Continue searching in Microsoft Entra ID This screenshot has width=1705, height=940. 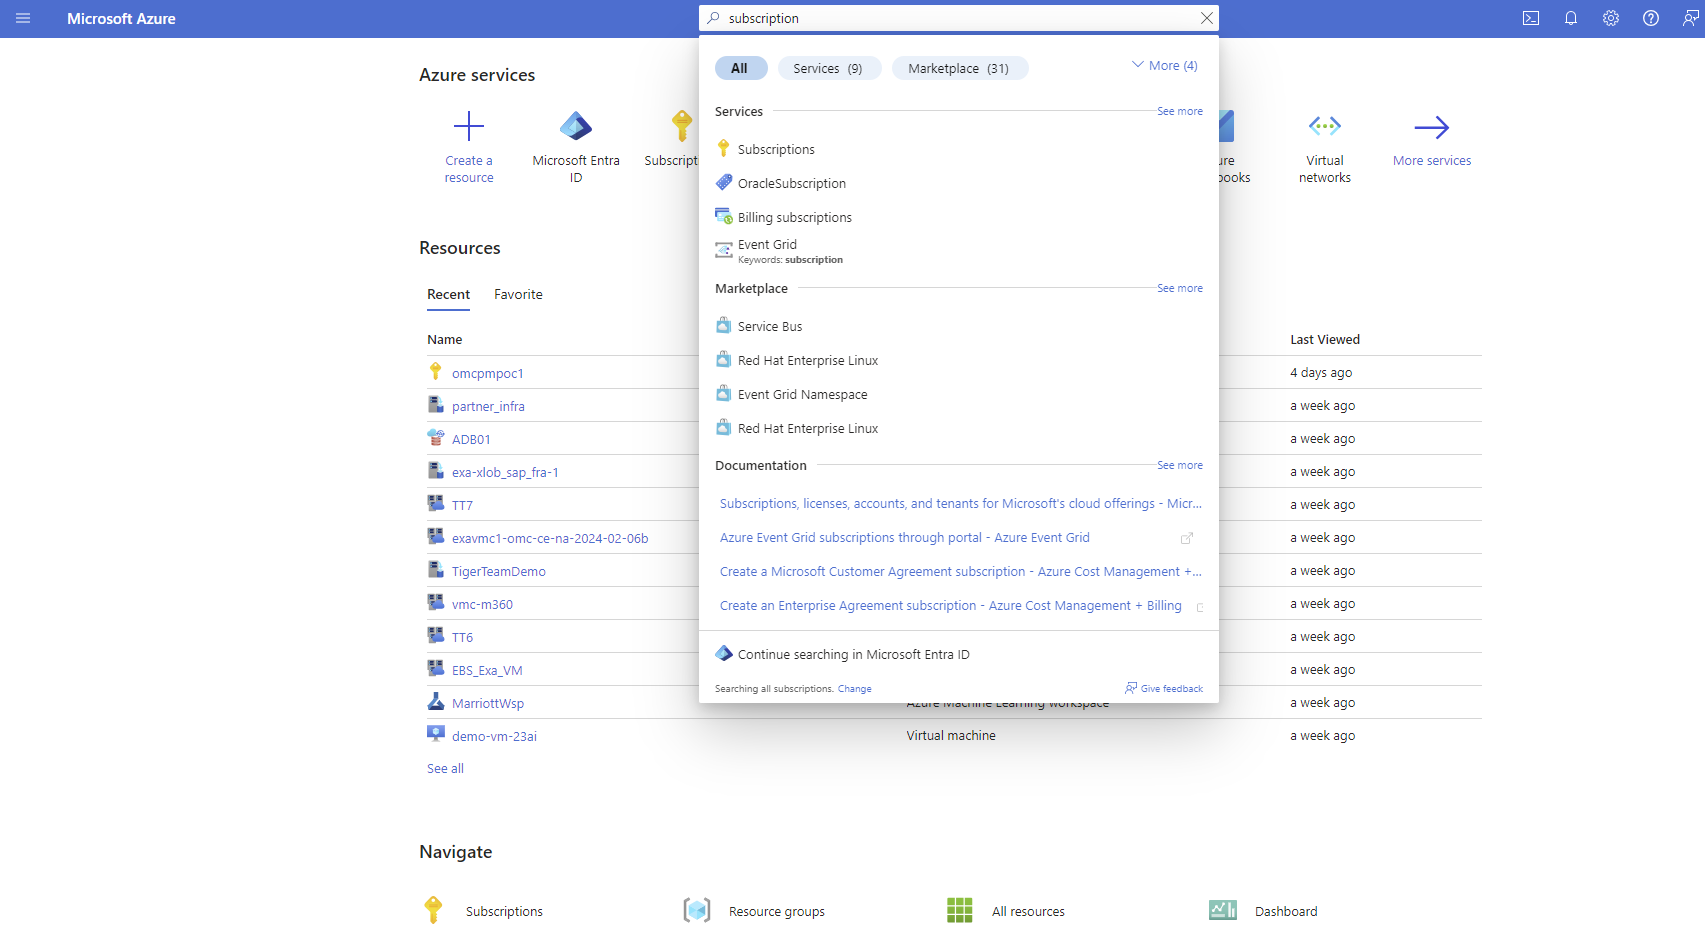click(x=853, y=654)
